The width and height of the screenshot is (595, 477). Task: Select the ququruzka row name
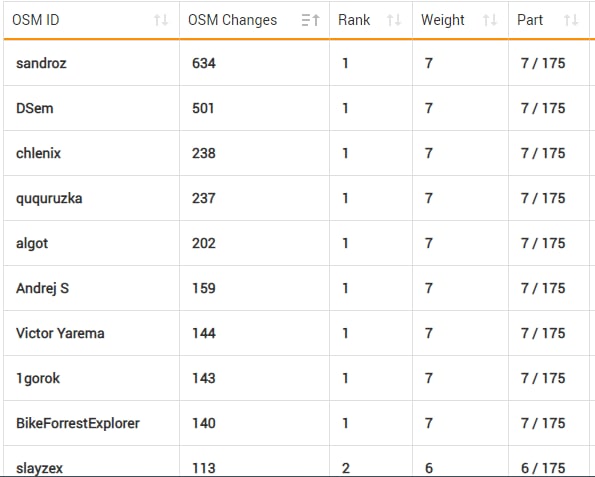(49, 198)
